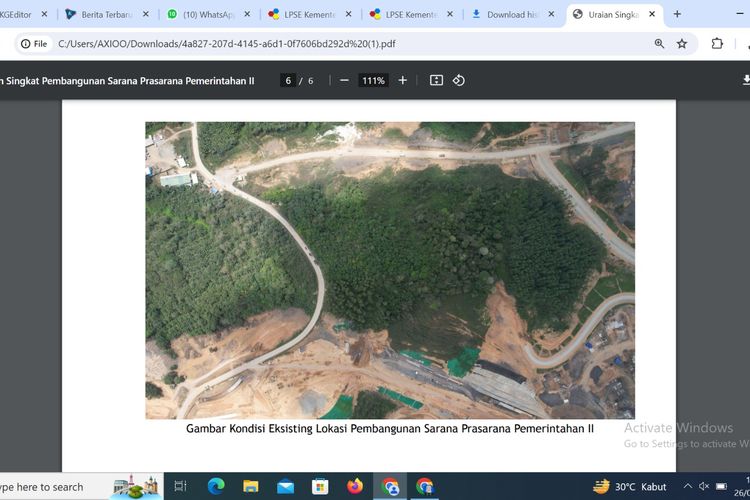Click the fit to page icon
Viewport: 750px width, 500px height.
436,80
